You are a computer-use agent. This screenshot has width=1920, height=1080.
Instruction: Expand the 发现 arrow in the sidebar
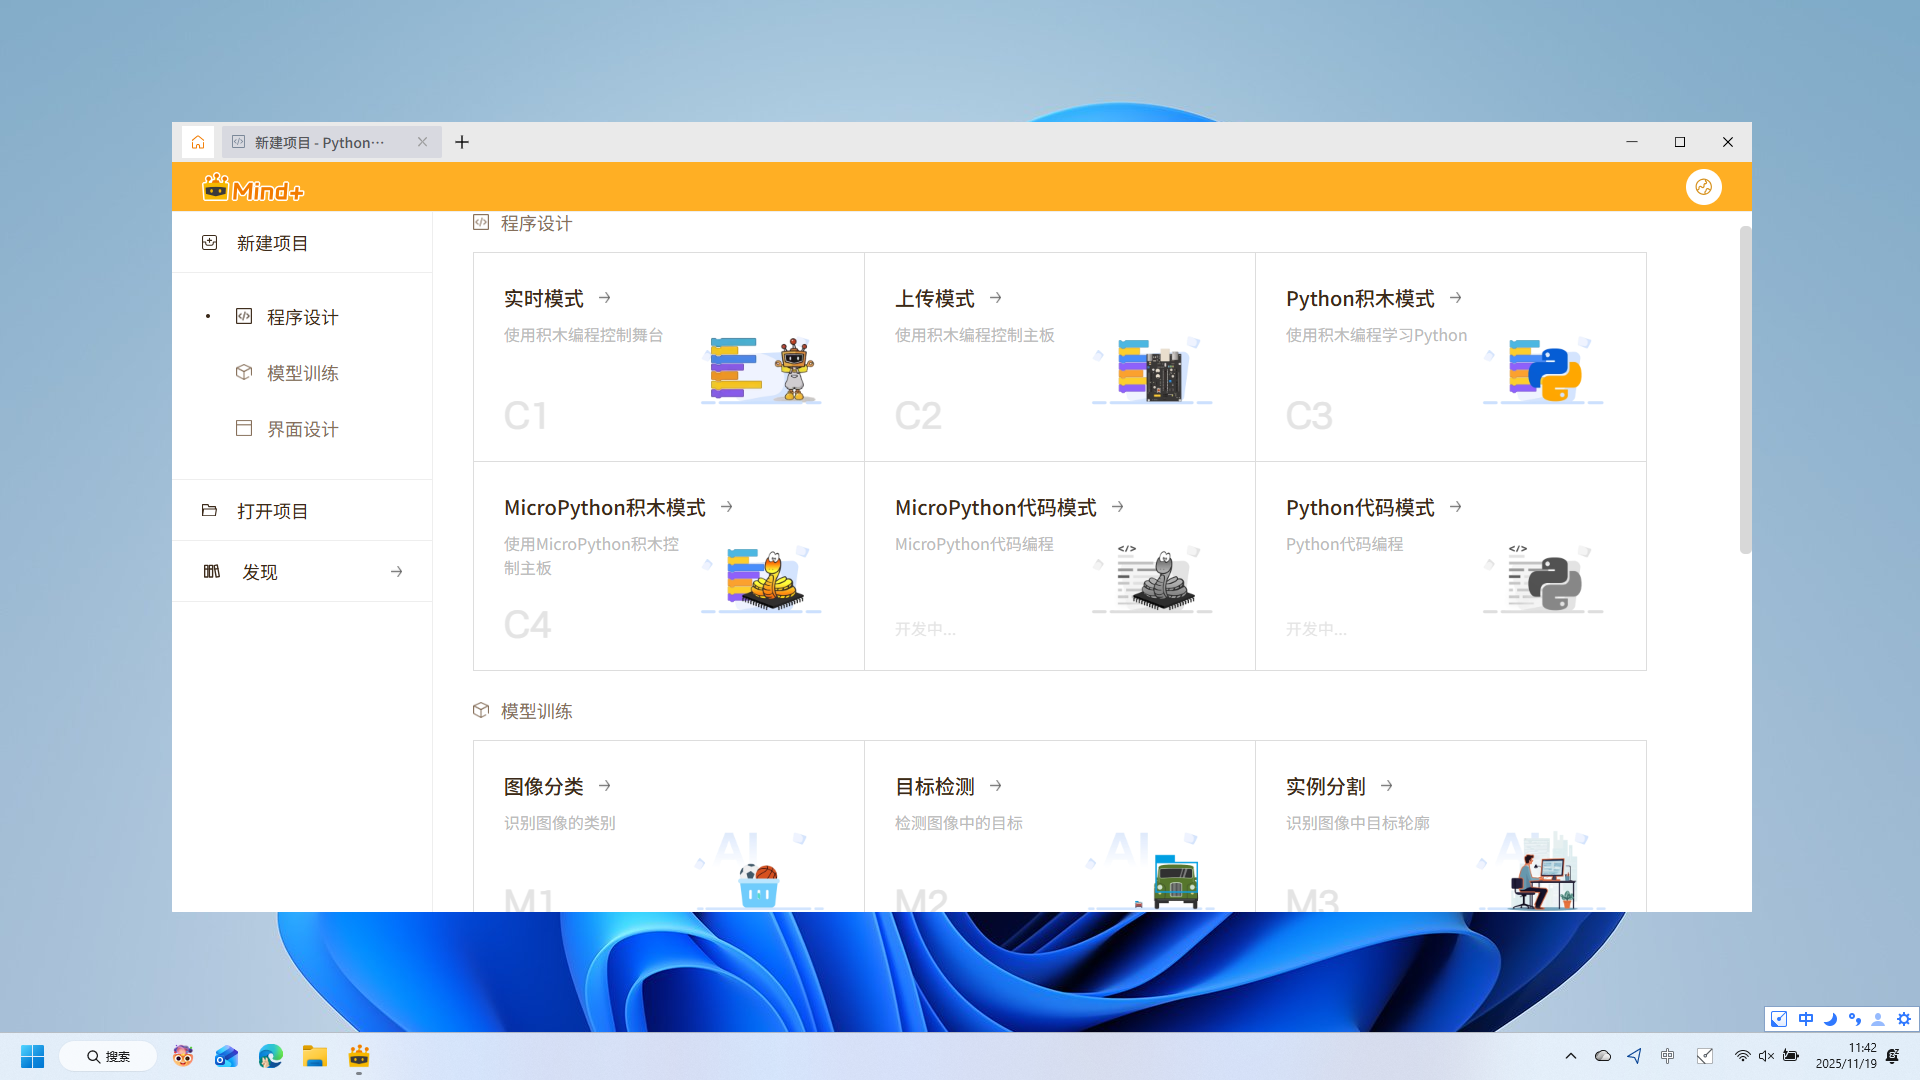click(396, 572)
